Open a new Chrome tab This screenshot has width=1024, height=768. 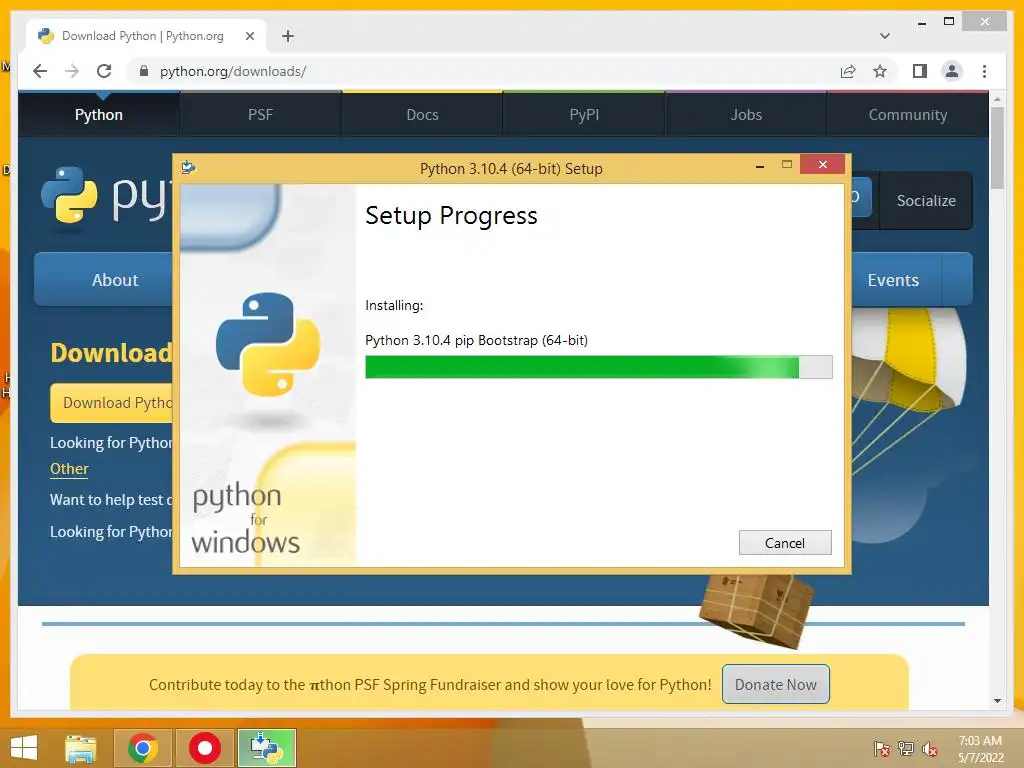[288, 36]
